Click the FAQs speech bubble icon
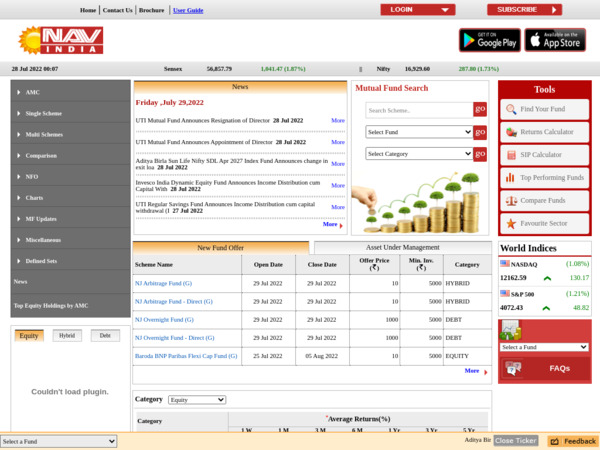Viewport: 600px width, 450px height. (513, 368)
